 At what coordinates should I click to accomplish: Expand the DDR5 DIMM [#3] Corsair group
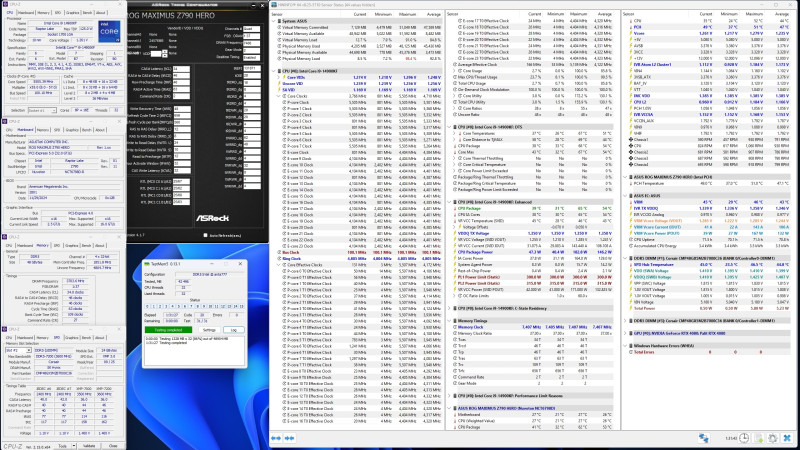(626, 321)
